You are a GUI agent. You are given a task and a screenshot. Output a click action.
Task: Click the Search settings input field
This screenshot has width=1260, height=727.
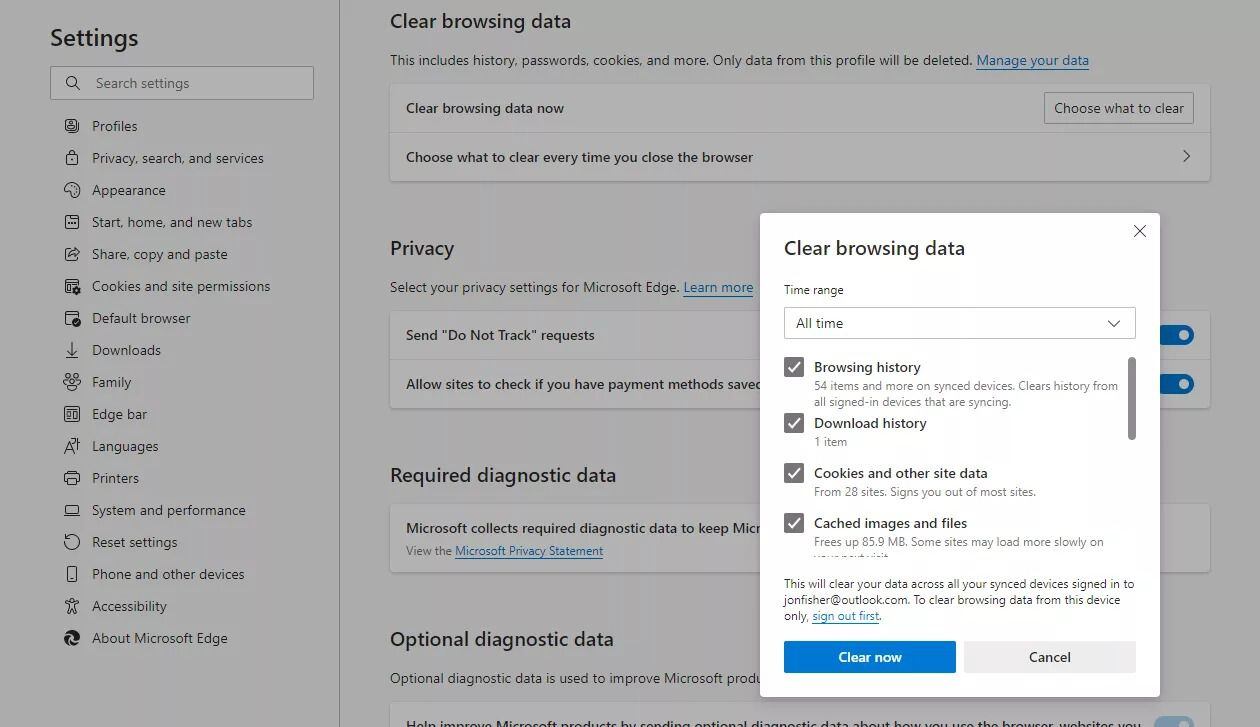click(182, 83)
